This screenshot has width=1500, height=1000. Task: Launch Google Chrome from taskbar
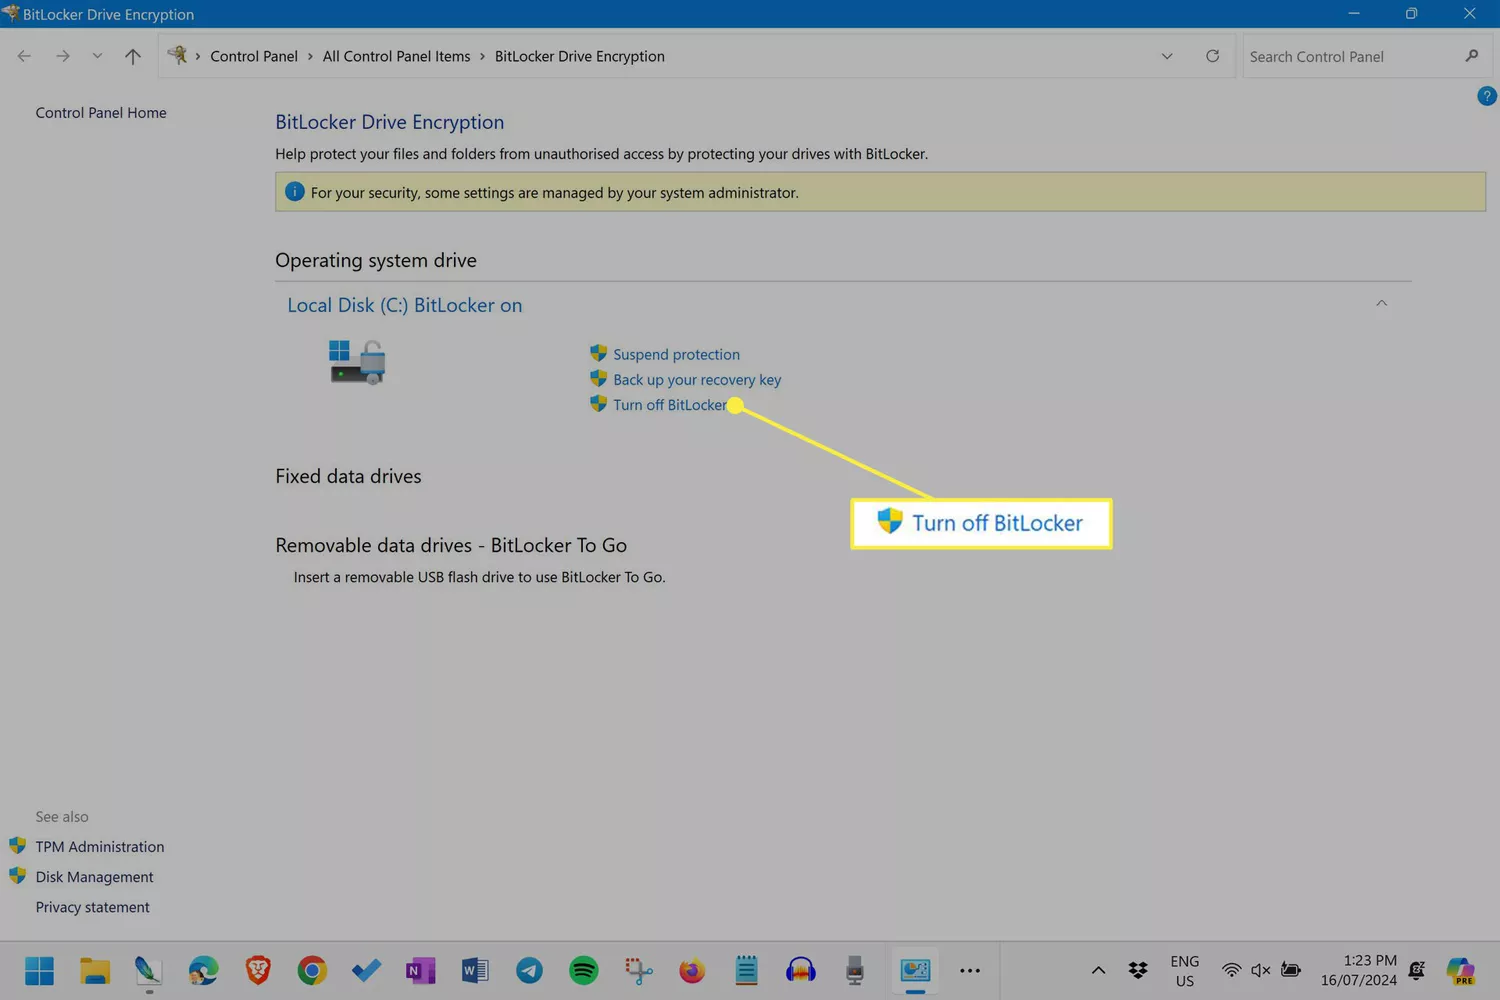coord(312,970)
